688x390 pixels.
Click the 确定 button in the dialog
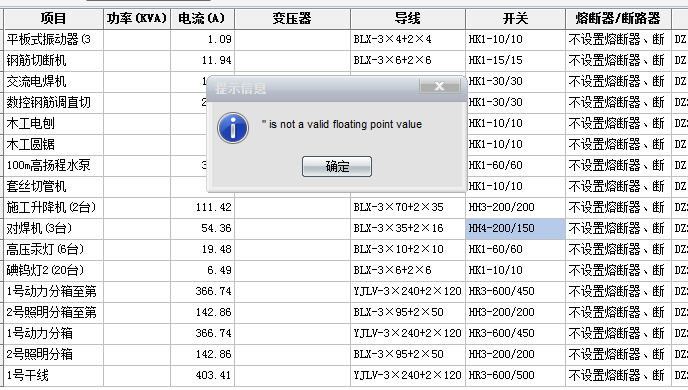tap(337, 167)
